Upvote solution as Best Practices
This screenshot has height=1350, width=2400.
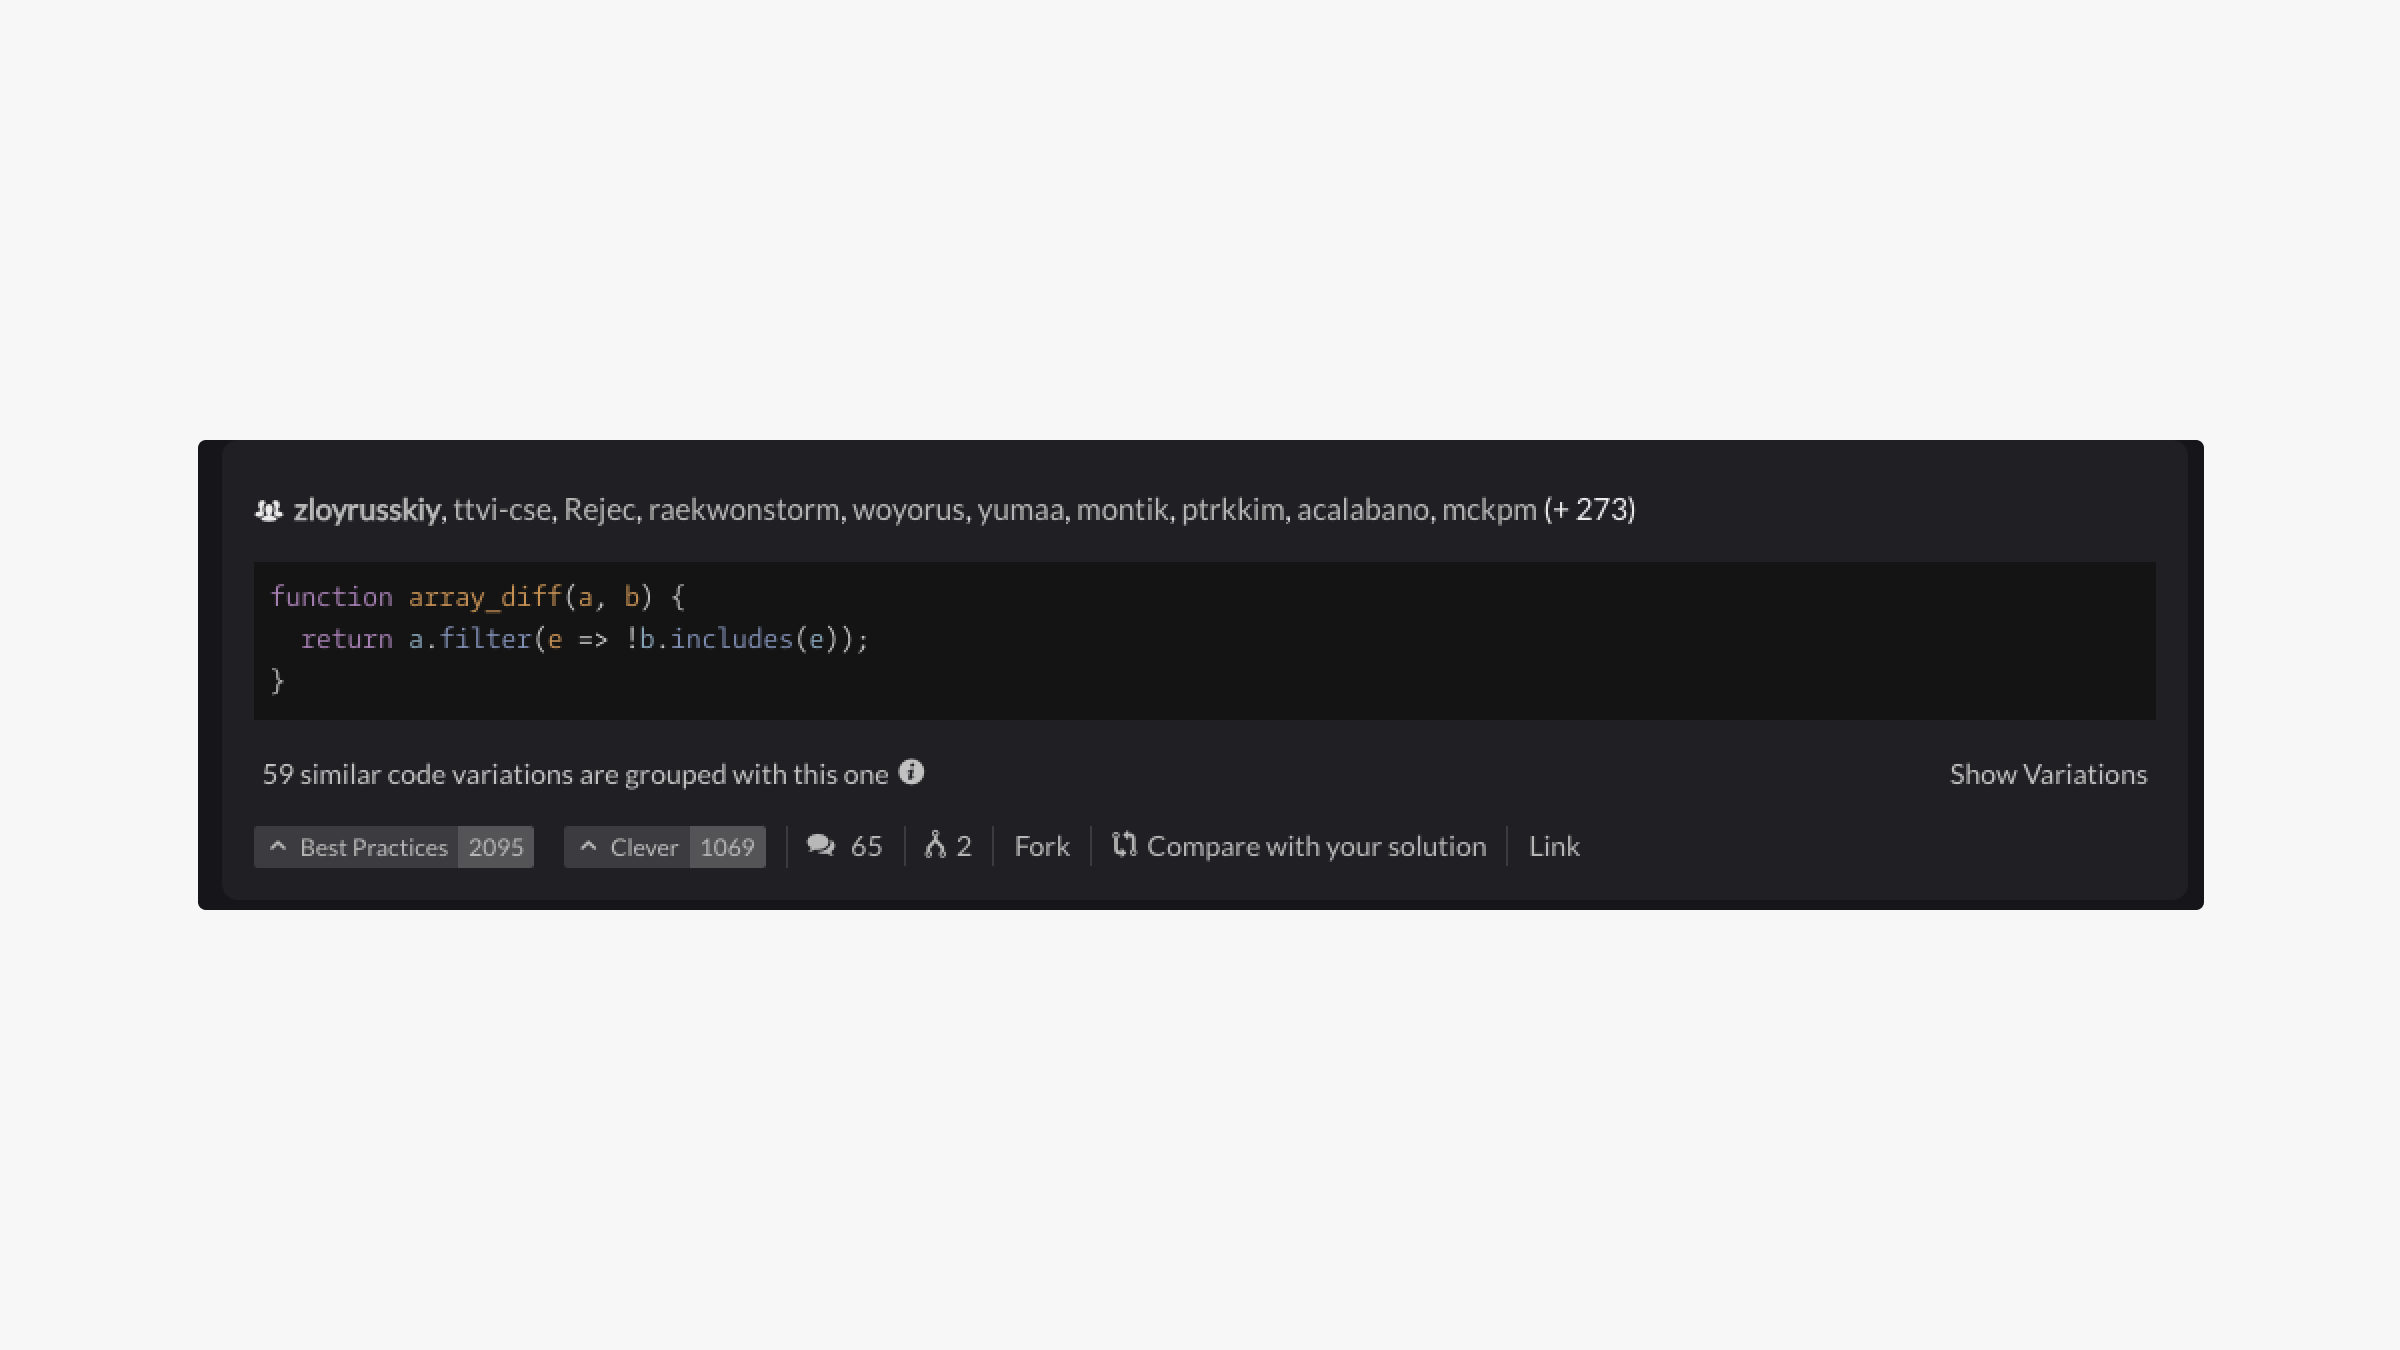pyautogui.click(x=373, y=847)
